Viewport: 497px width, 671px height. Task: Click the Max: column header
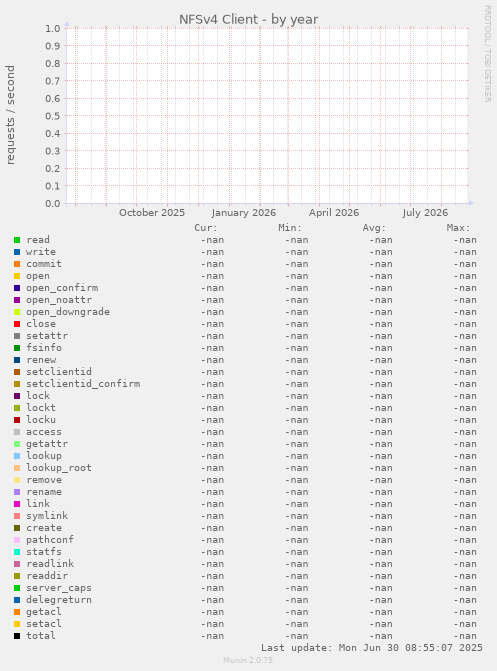[x=458, y=228]
